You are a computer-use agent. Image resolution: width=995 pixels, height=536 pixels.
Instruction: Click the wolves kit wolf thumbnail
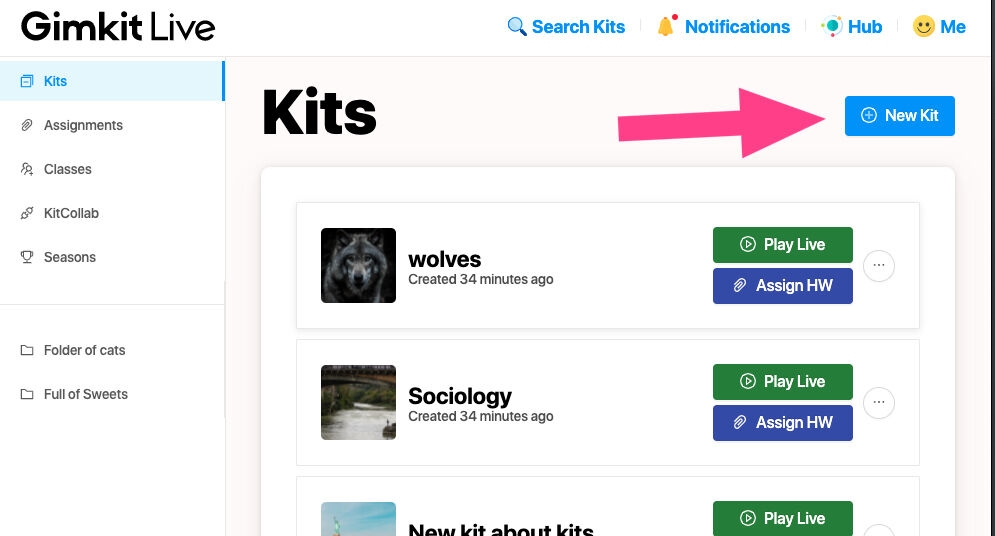[358, 265]
